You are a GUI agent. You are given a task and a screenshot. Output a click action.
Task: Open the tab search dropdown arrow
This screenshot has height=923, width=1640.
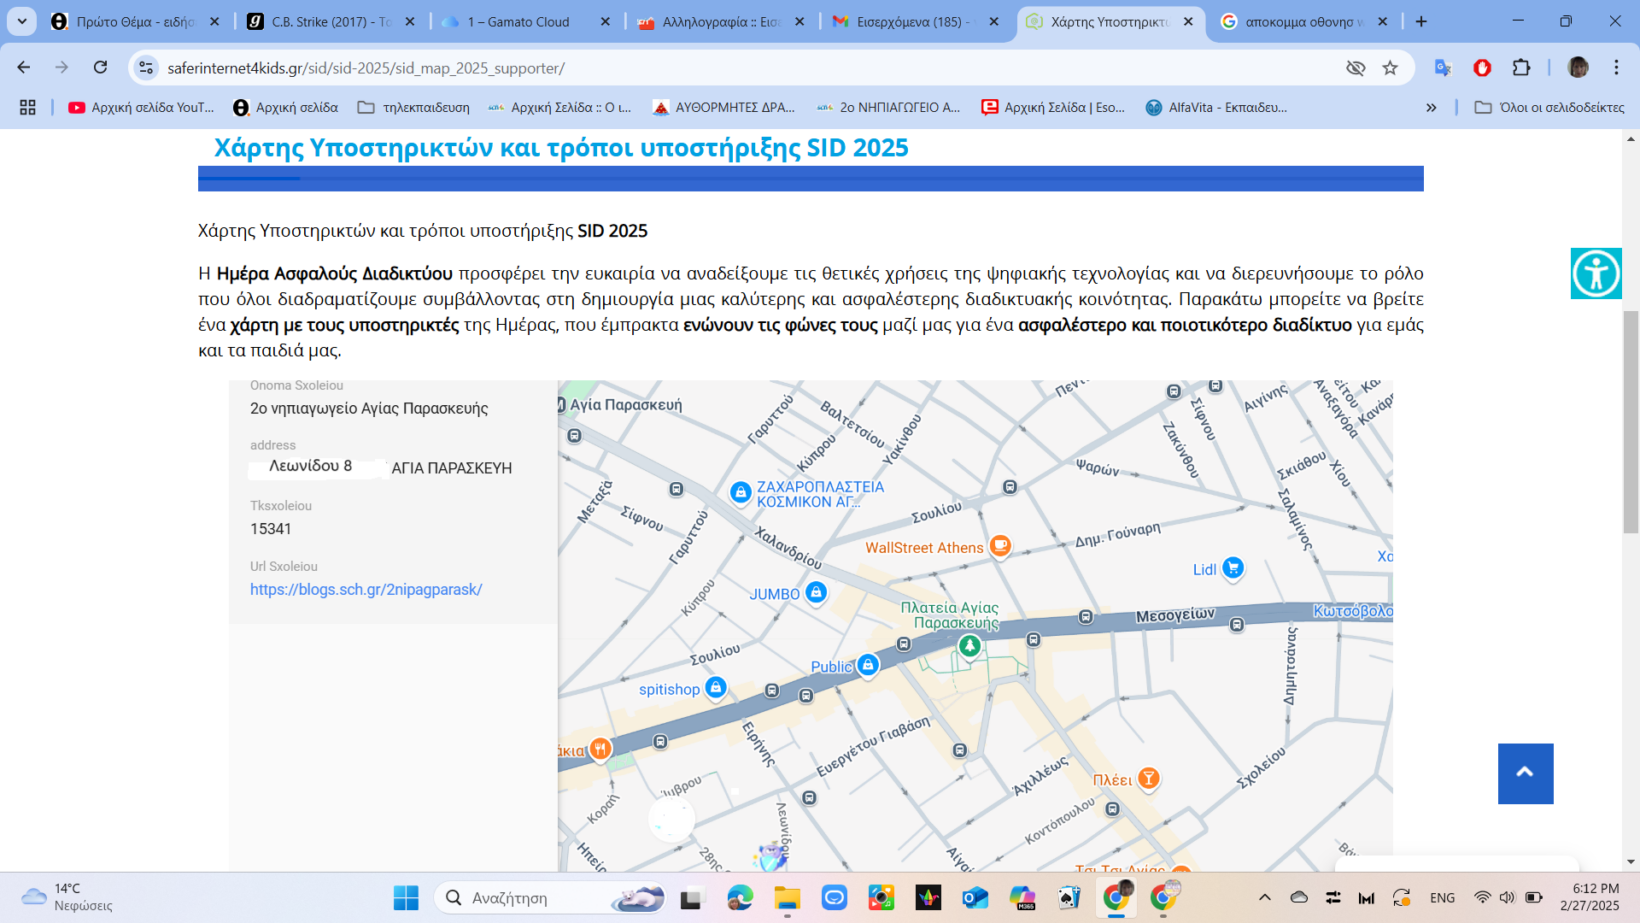click(22, 21)
